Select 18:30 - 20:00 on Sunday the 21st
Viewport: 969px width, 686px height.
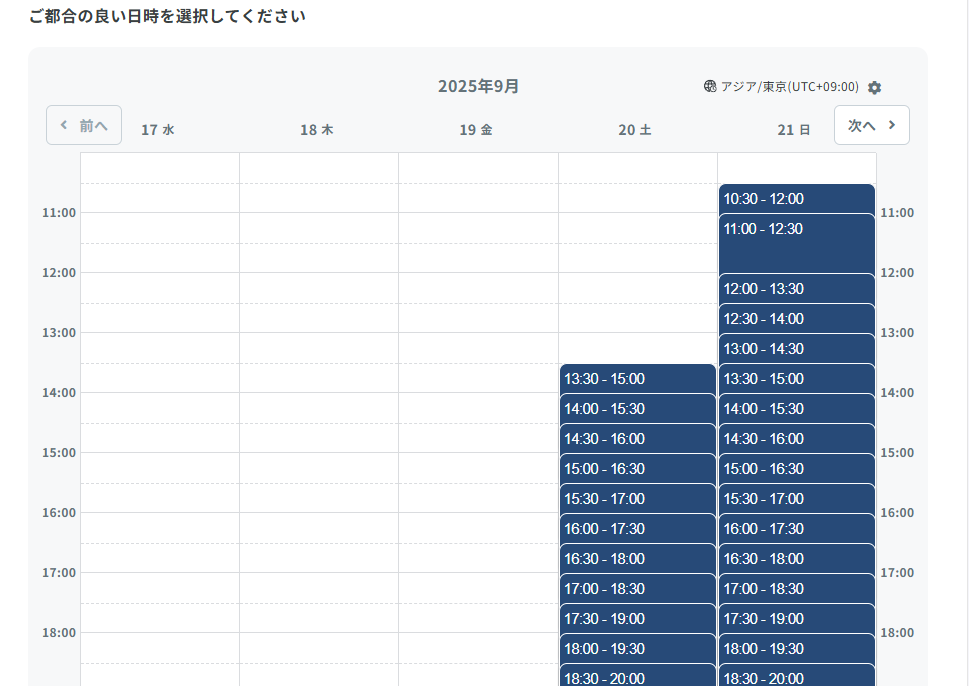(x=796, y=678)
